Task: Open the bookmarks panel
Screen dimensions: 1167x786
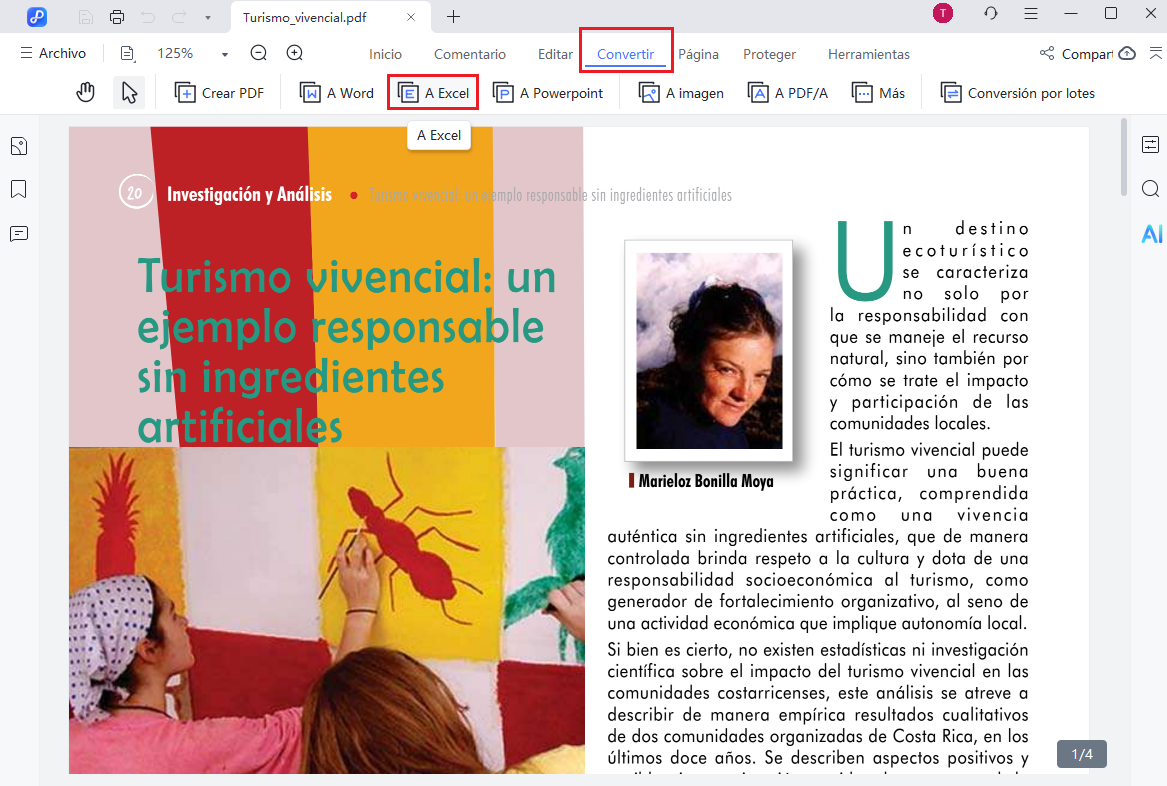Action: click(18, 190)
